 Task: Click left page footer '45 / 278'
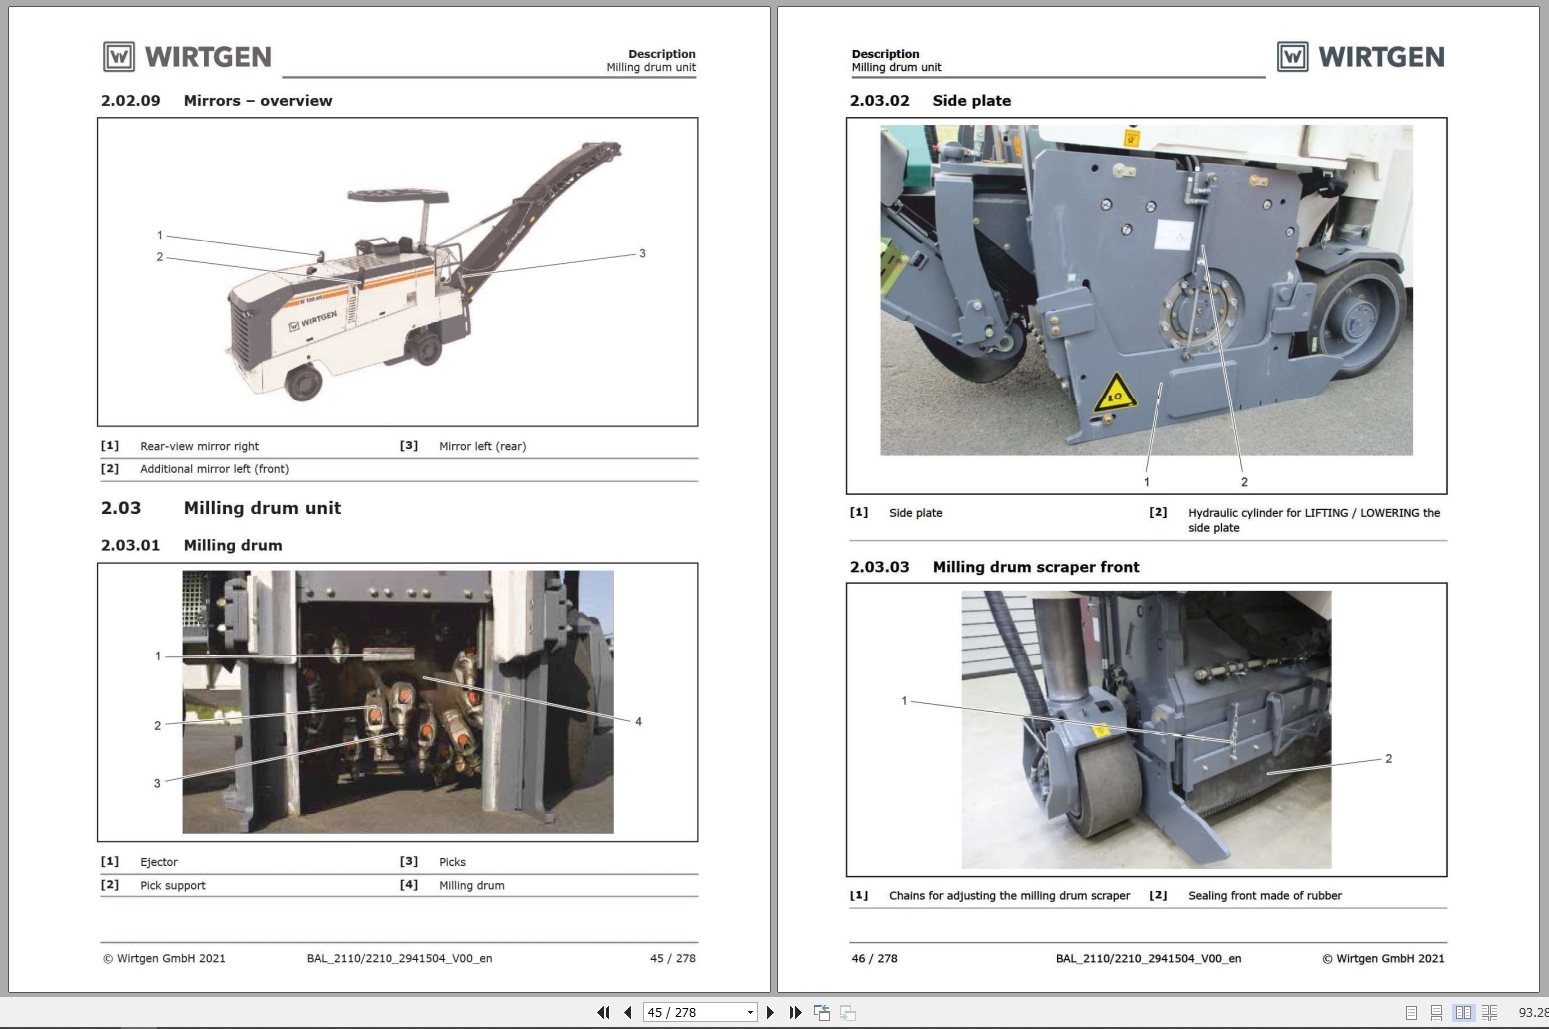[673, 958]
